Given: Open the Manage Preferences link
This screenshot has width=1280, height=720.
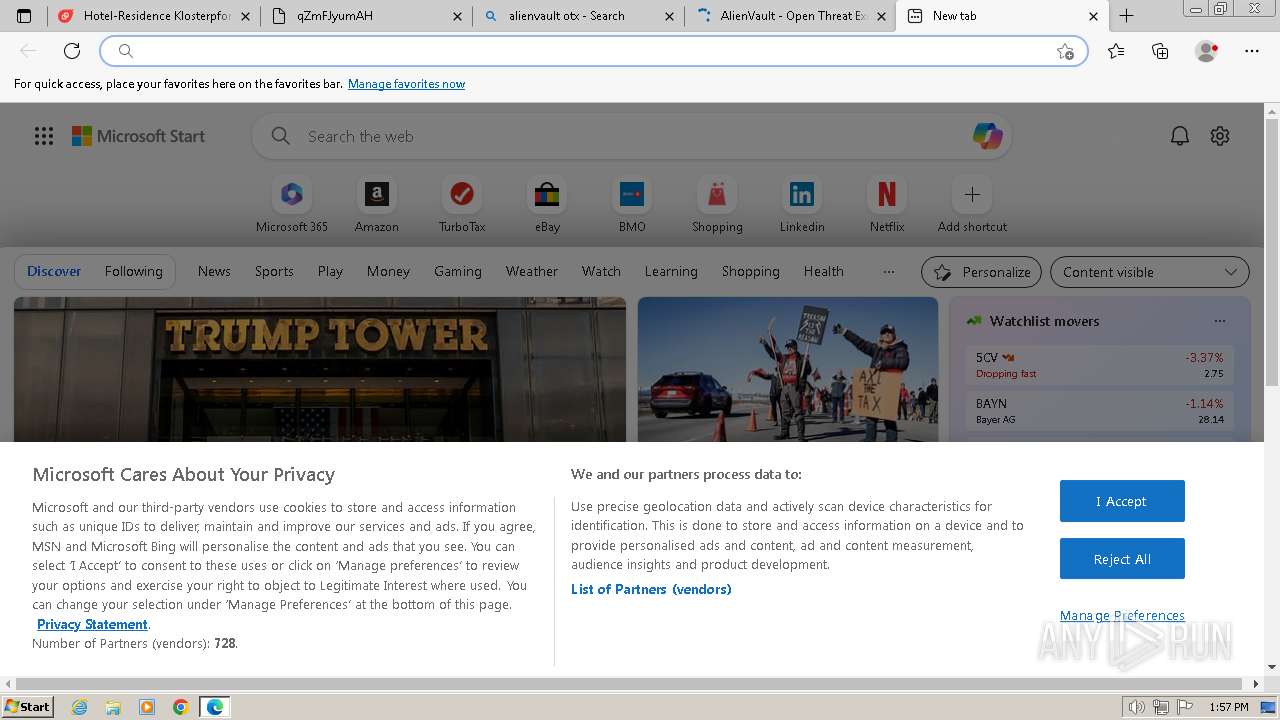Looking at the screenshot, I should (x=1122, y=615).
